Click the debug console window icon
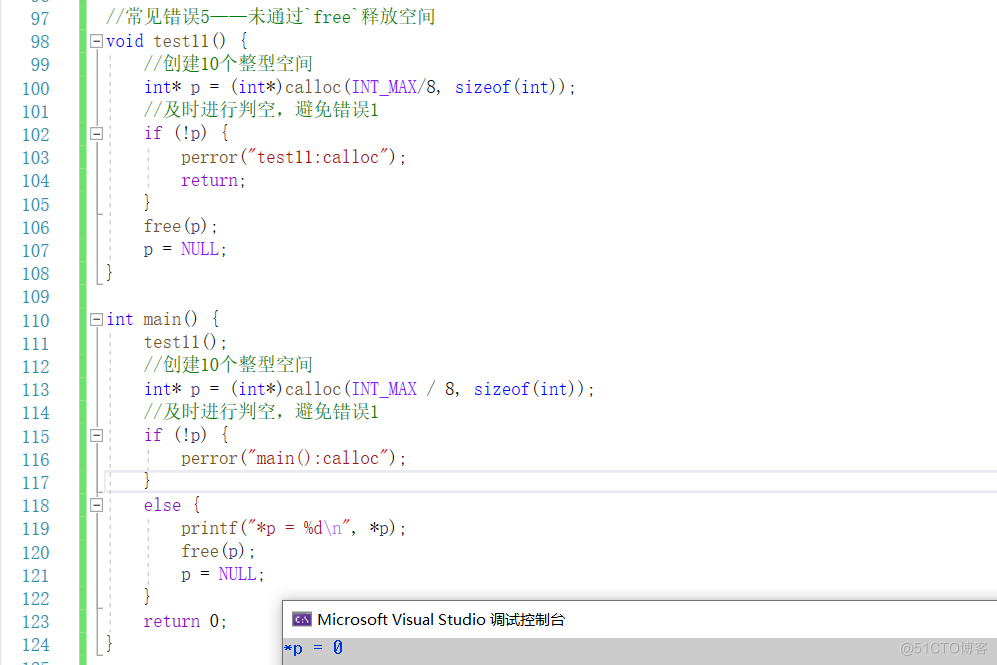 301,619
